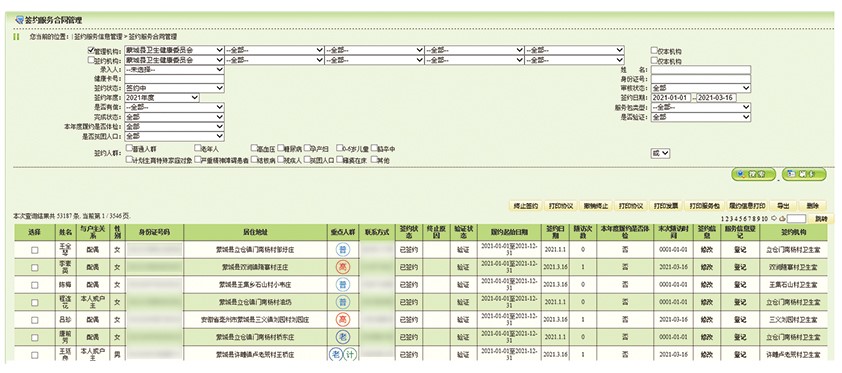Click the last-page icon beside the jump box
Image resolution: width=842 pixels, height=373 pixels.
click(x=782, y=218)
